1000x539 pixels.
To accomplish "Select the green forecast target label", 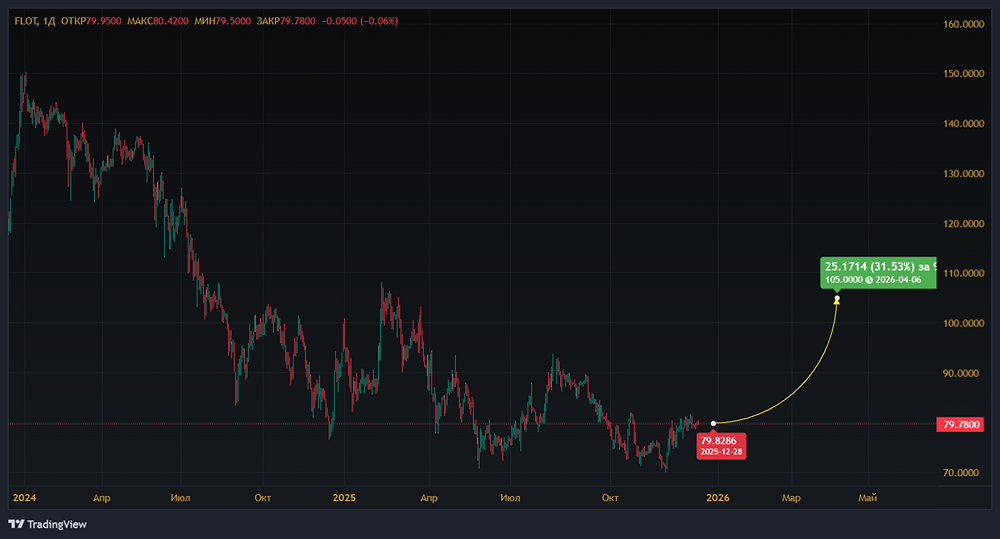I will (x=879, y=273).
